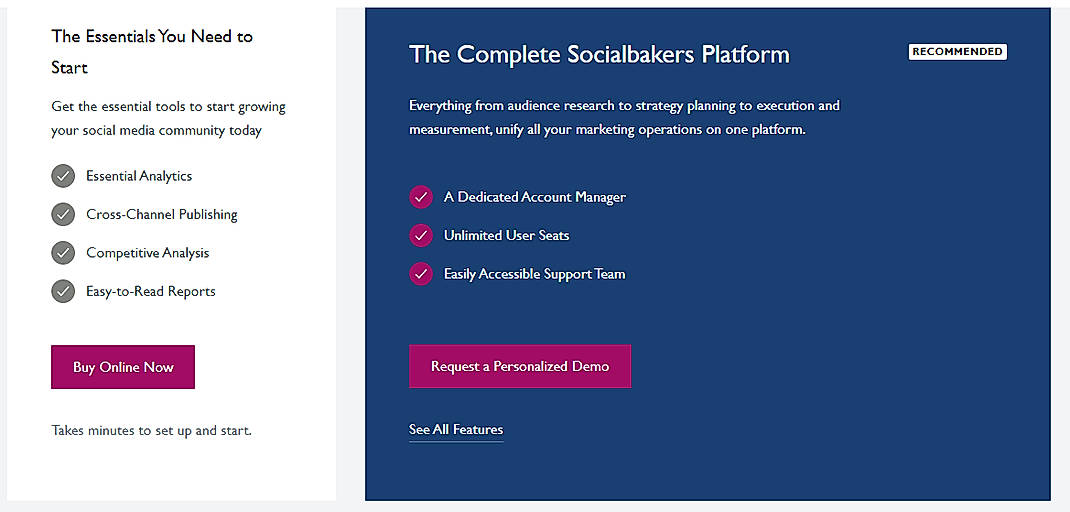Click the Accessible Support Team checkmark icon
1070x512 pixels.
pyautogui.click(x=421, y=274)
